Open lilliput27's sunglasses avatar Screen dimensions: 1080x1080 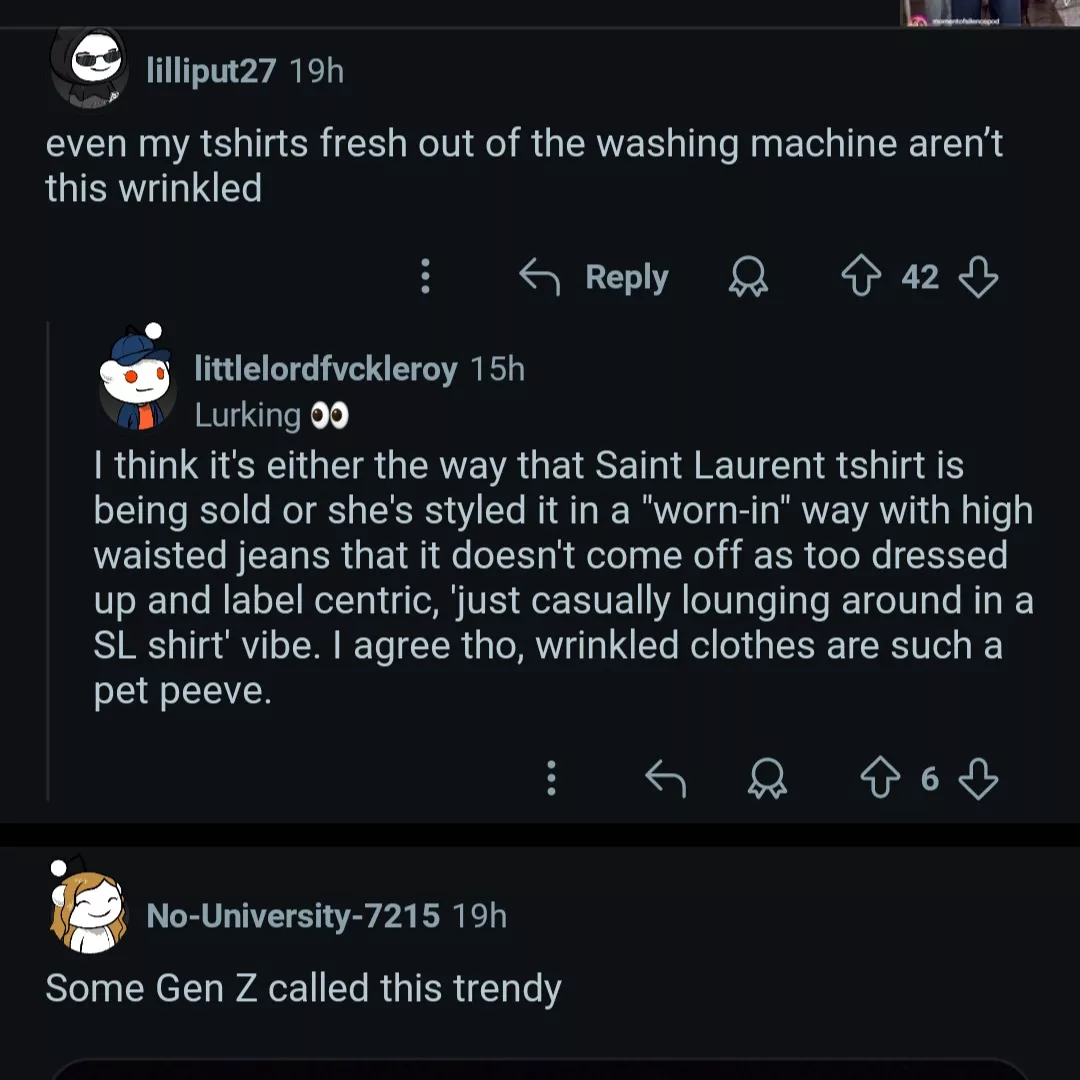pyautogui.click(x=87, y=67)
